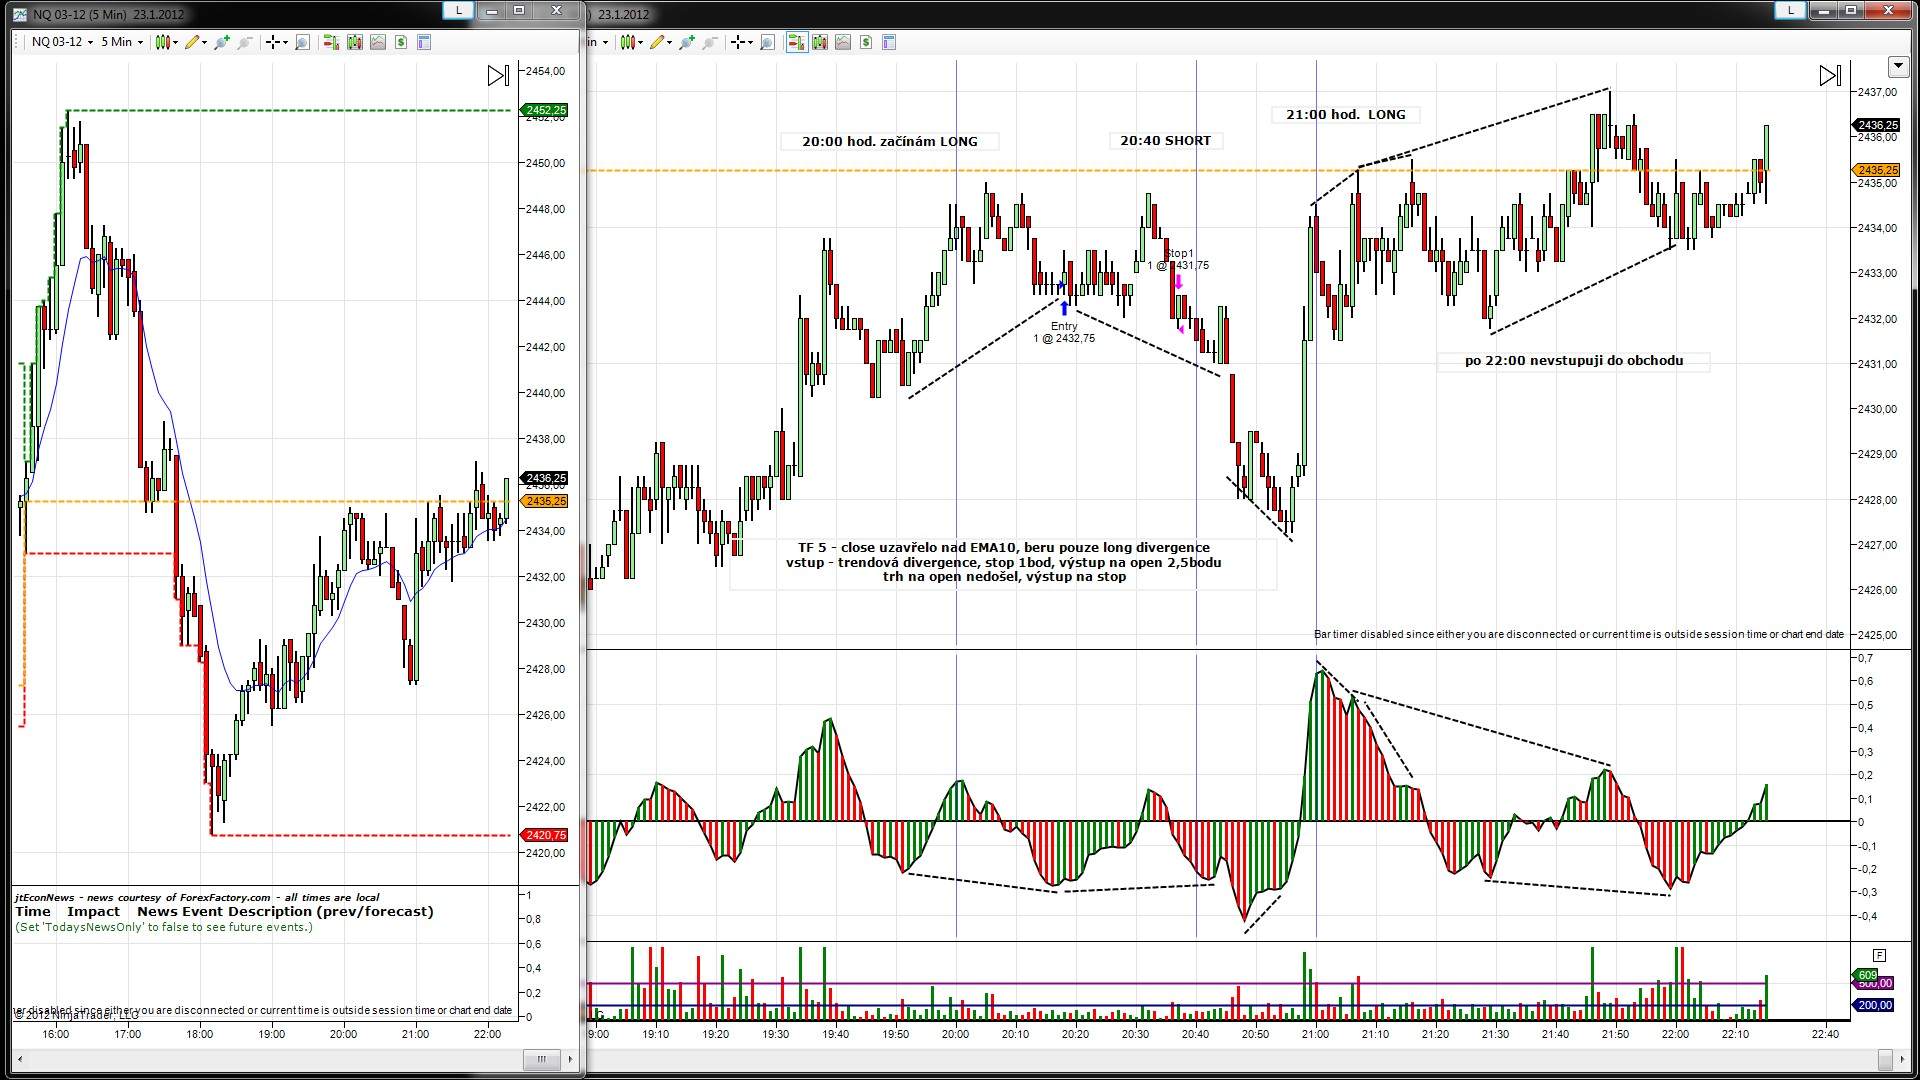The width and height of the screenshot is (1920, 1080).
Task: Toggle the L link button on right window
Action: (x=1789, y=10)
